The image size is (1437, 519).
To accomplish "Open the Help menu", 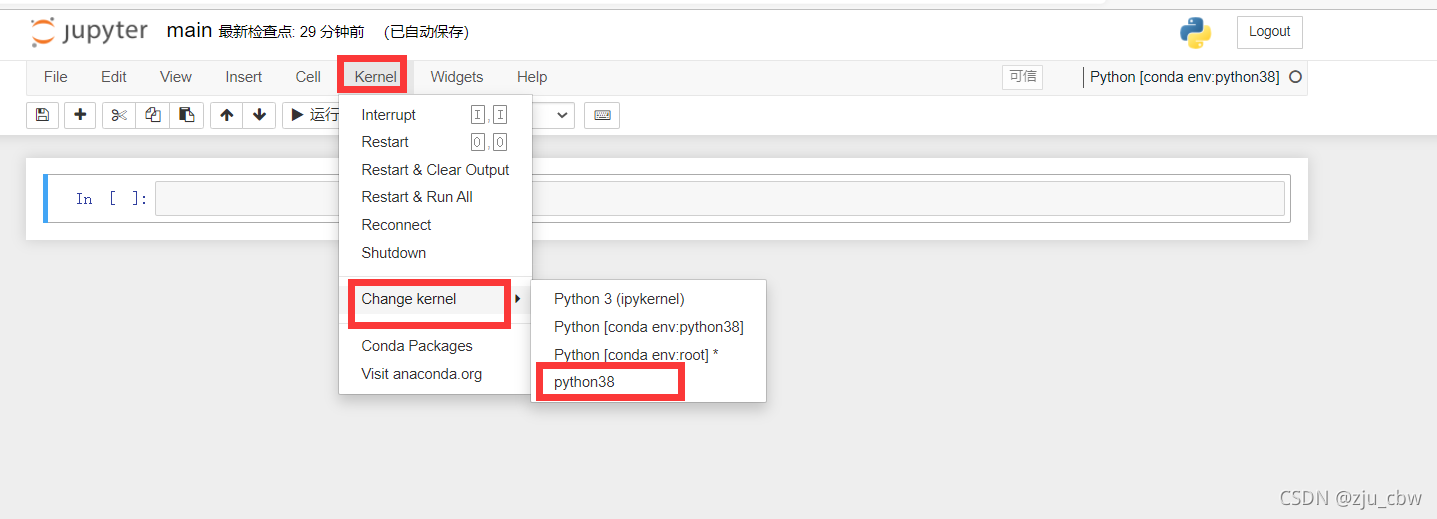I will 532,77.
